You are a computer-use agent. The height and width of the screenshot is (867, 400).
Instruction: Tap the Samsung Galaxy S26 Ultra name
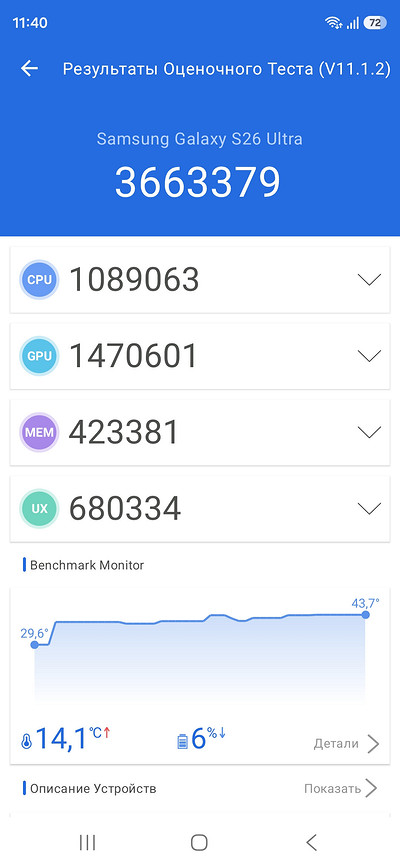pyautogui.click(x=200, y=138)
